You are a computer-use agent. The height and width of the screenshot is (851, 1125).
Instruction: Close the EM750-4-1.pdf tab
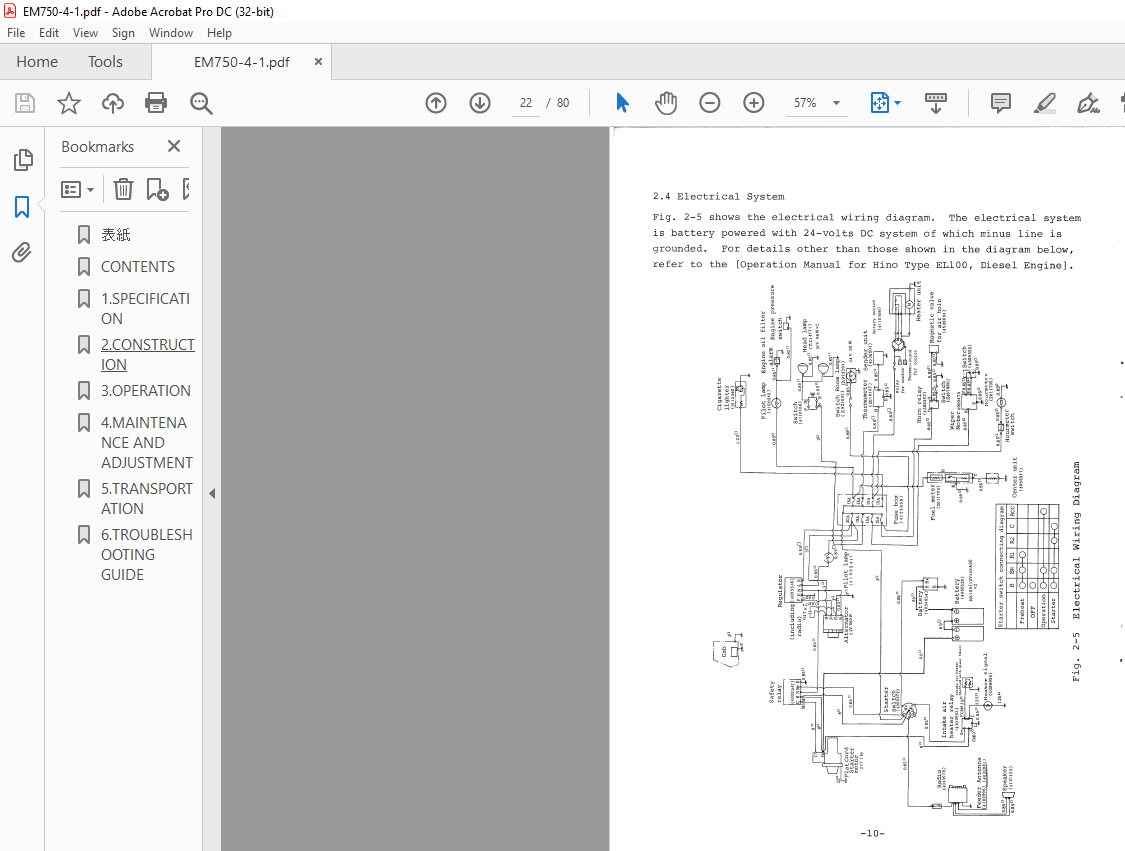(x=318, y=62)
